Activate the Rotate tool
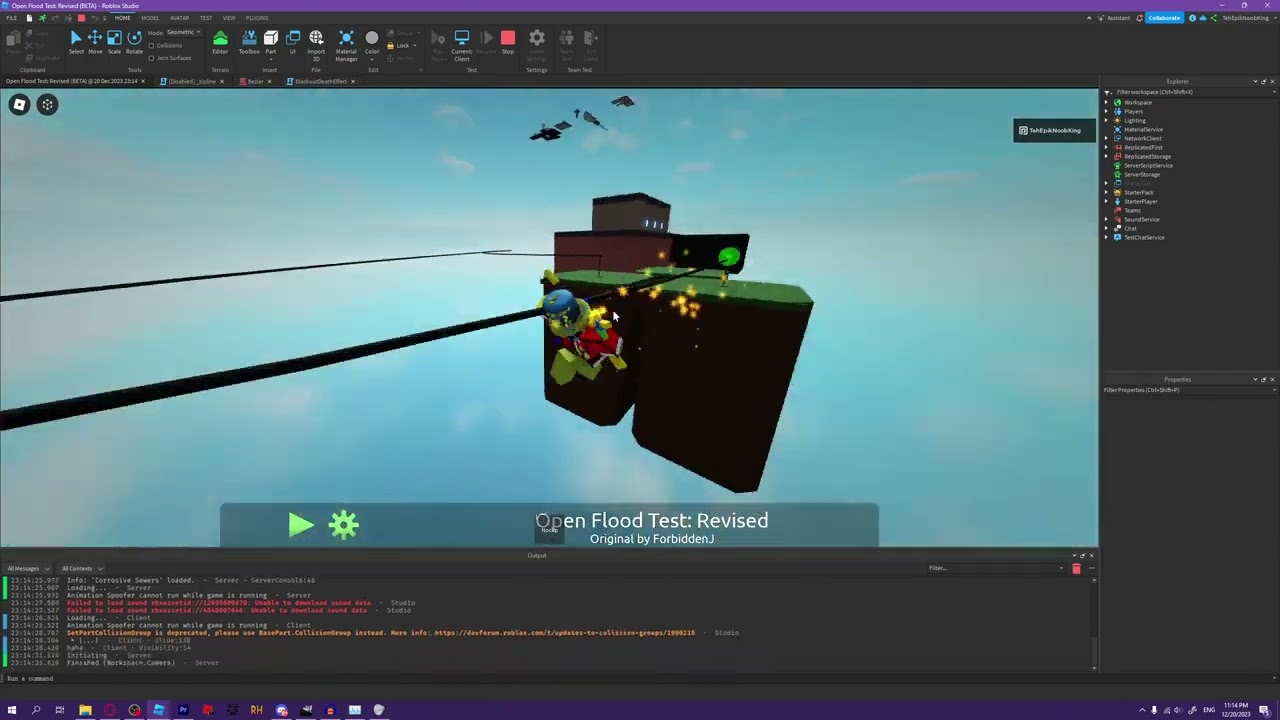This screenshot has height=720, width=1280. 134,41
